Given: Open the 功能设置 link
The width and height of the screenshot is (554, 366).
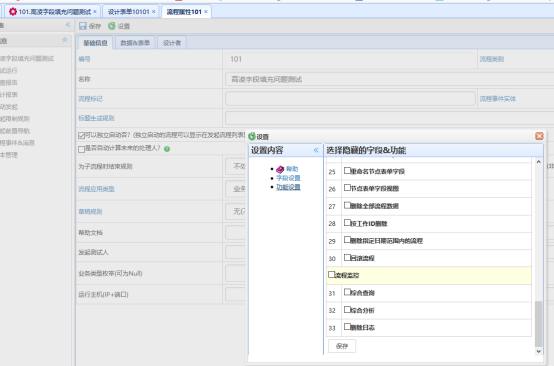Looking at the screenshot, I should (288, 187).
